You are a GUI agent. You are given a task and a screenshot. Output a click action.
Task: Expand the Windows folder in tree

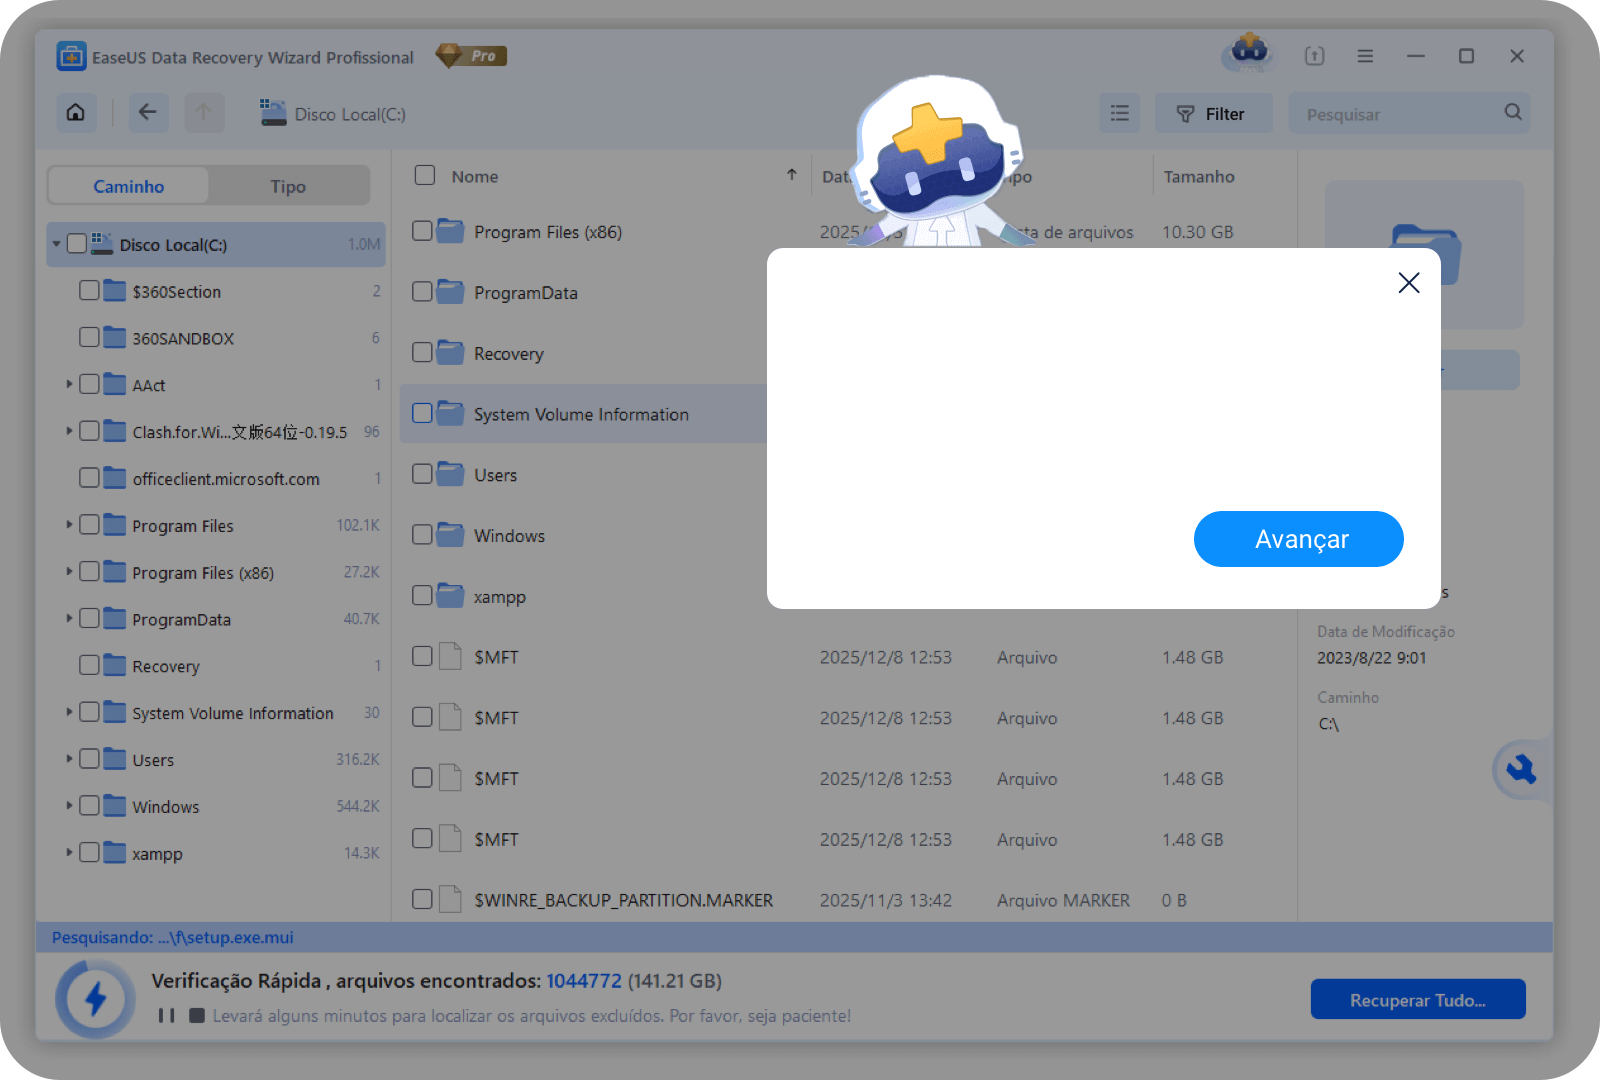coord(69,806)
